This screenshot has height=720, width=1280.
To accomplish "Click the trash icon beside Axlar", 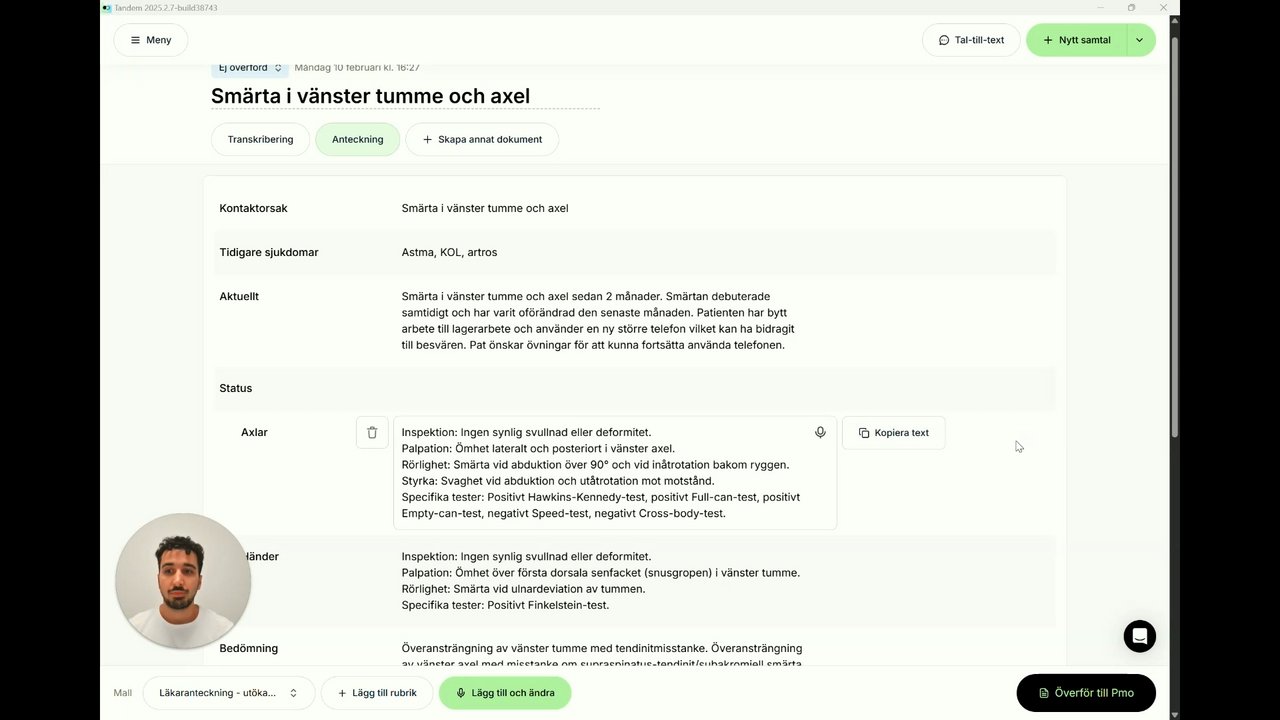I will [372, 433].
